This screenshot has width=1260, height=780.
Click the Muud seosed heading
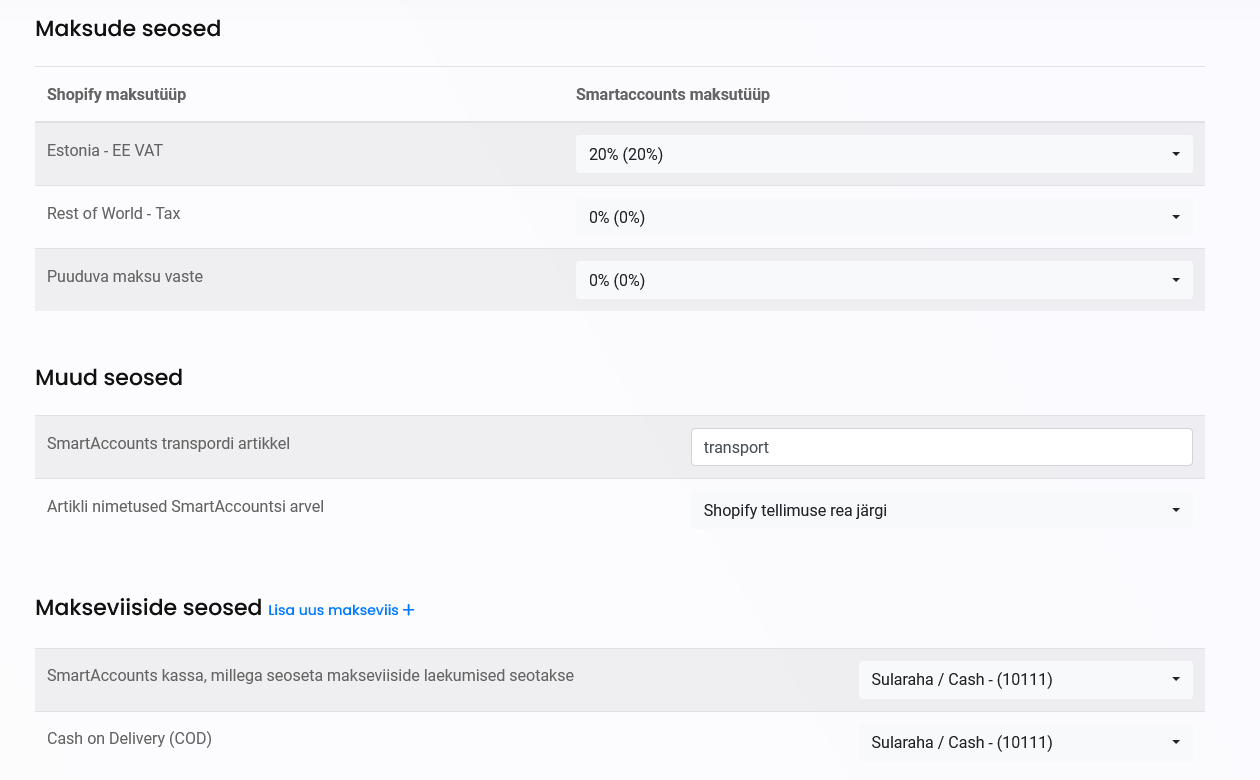(x=109, y=378)
